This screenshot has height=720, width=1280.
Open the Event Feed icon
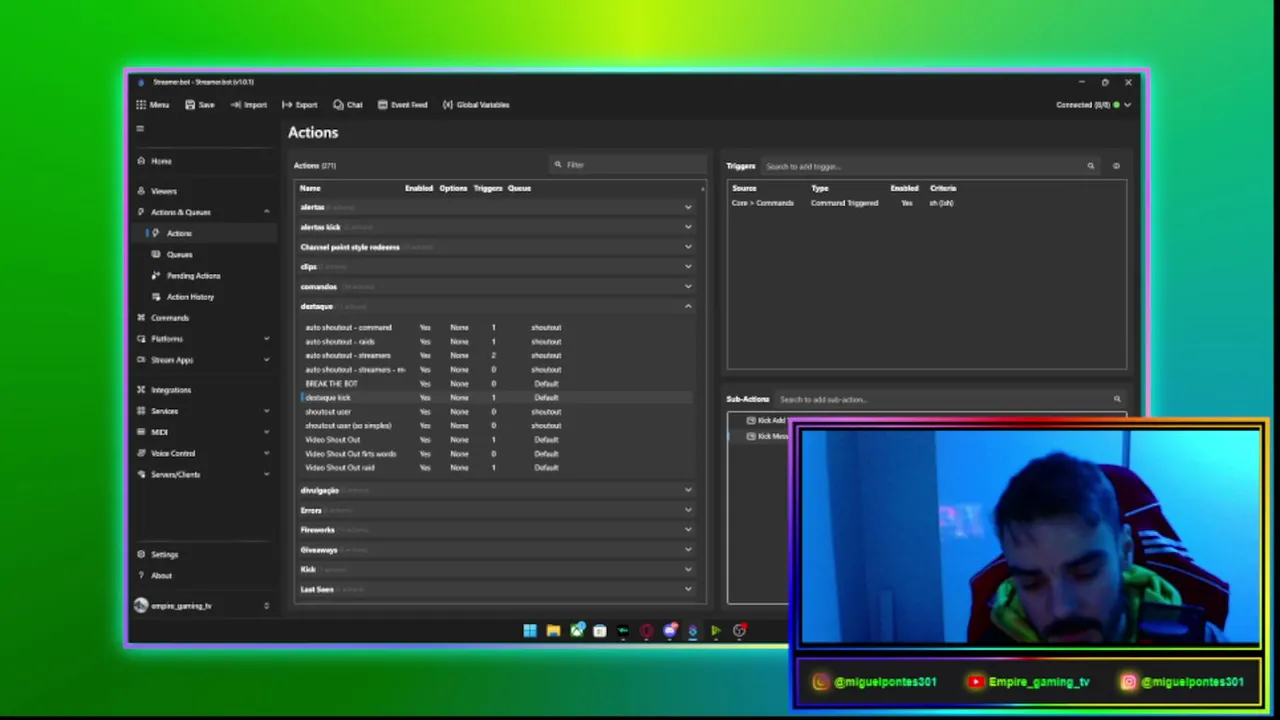[x=382, y=105]
